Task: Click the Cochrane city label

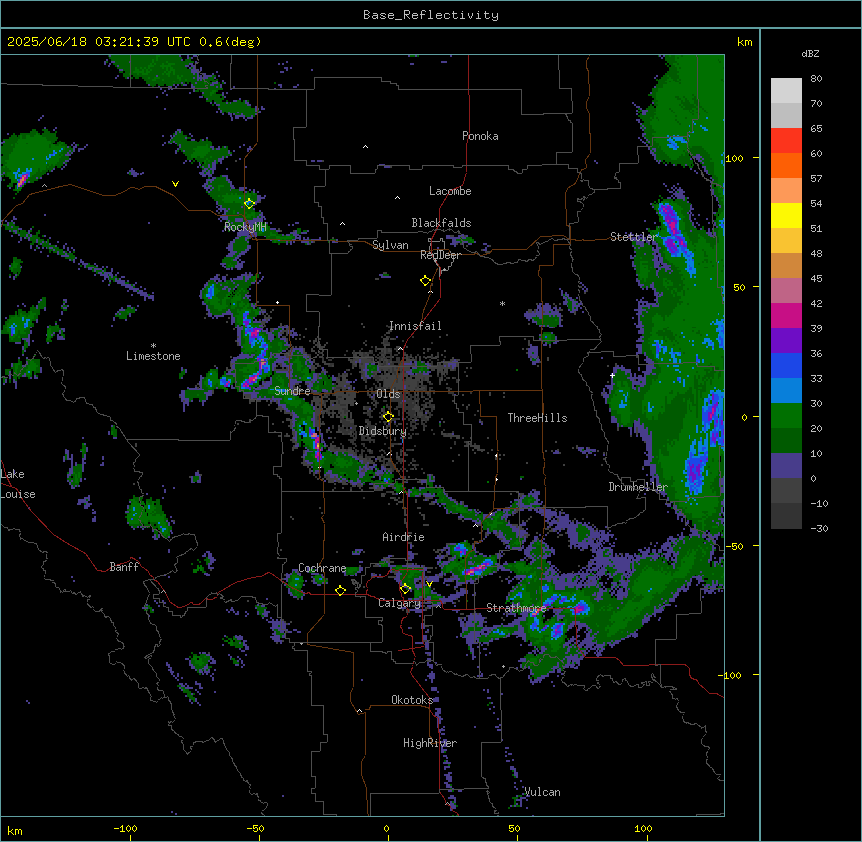Action: 322,568
